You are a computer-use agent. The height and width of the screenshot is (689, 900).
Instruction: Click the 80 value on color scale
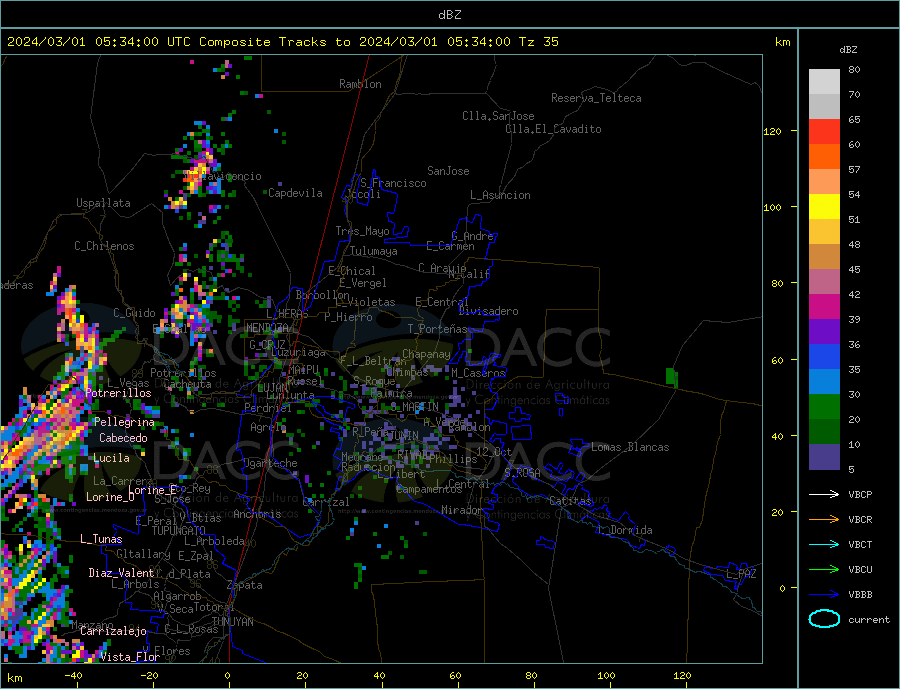[854, 69]
